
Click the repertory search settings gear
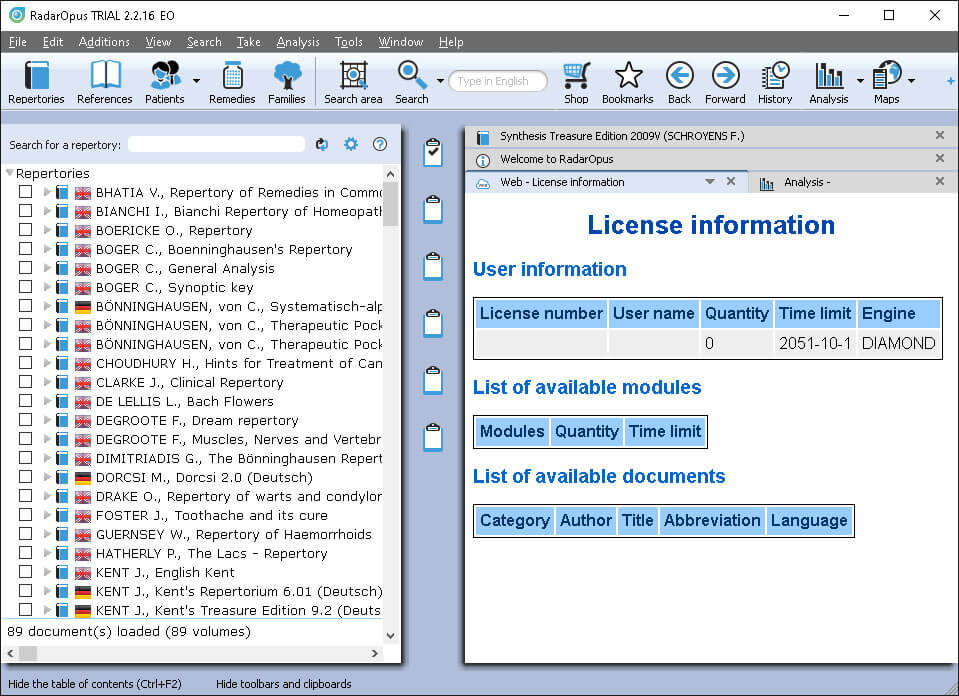(x=351, y=144)
